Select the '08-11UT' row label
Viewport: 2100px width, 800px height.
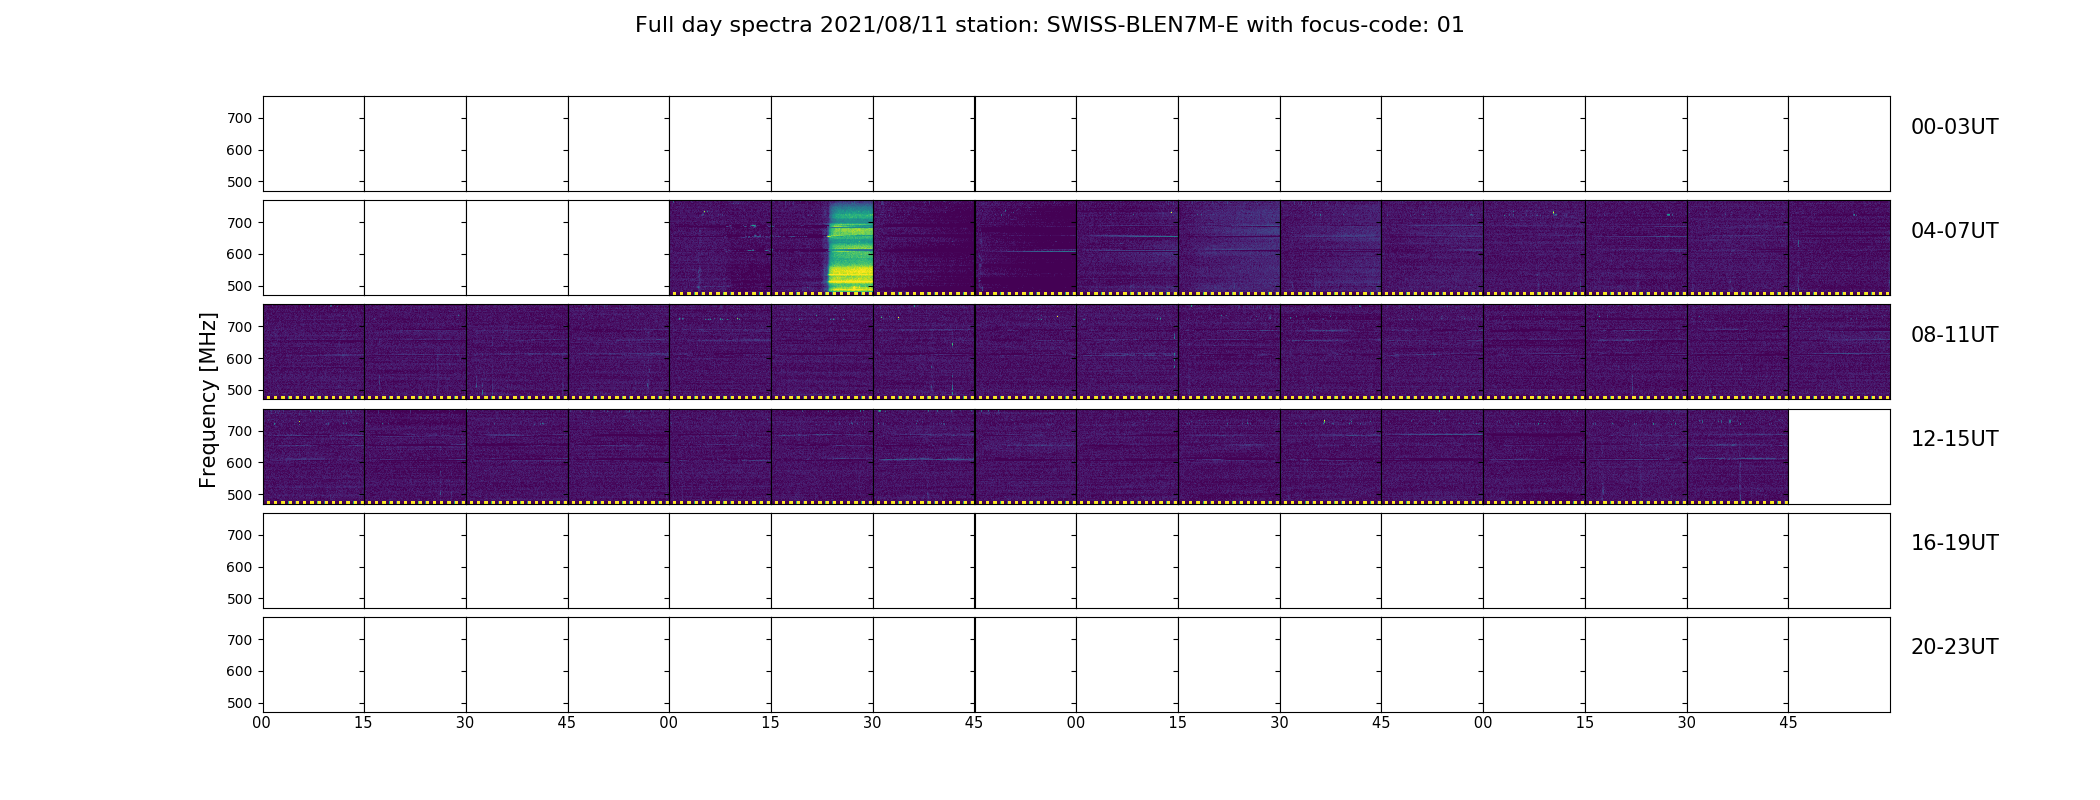[x=1954, y=335]
